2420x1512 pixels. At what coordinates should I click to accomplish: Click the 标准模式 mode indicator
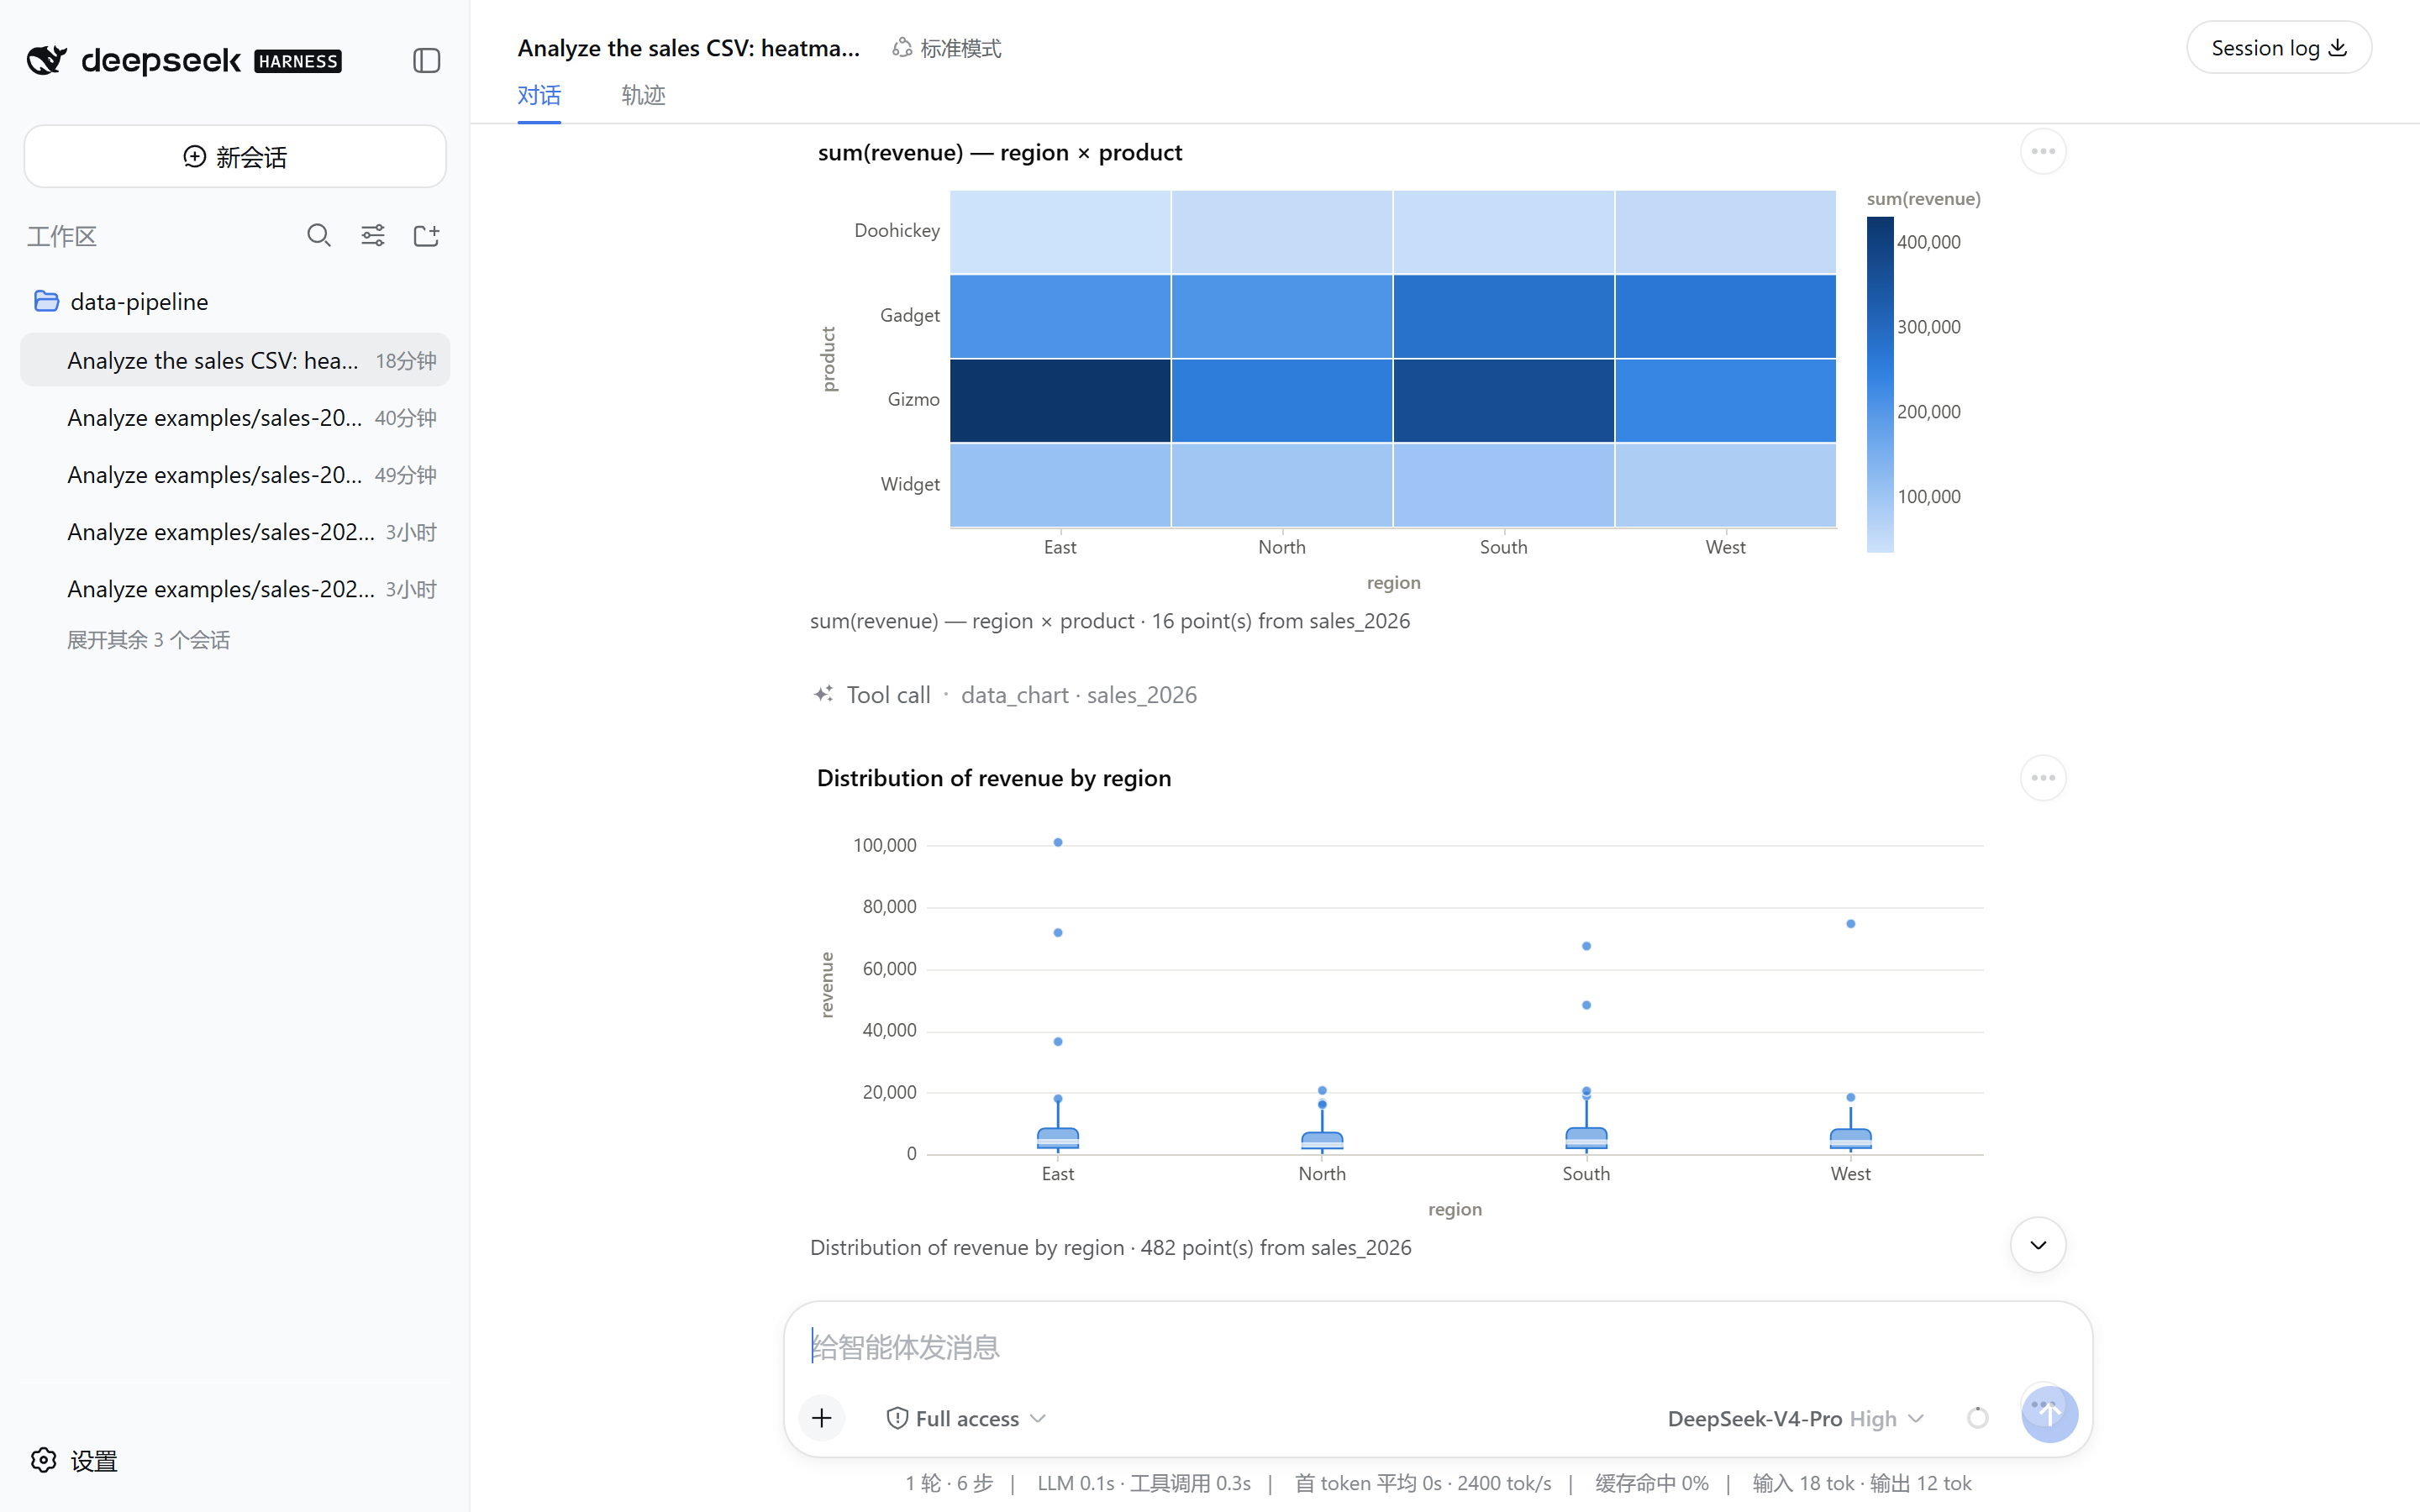point(947,48)
